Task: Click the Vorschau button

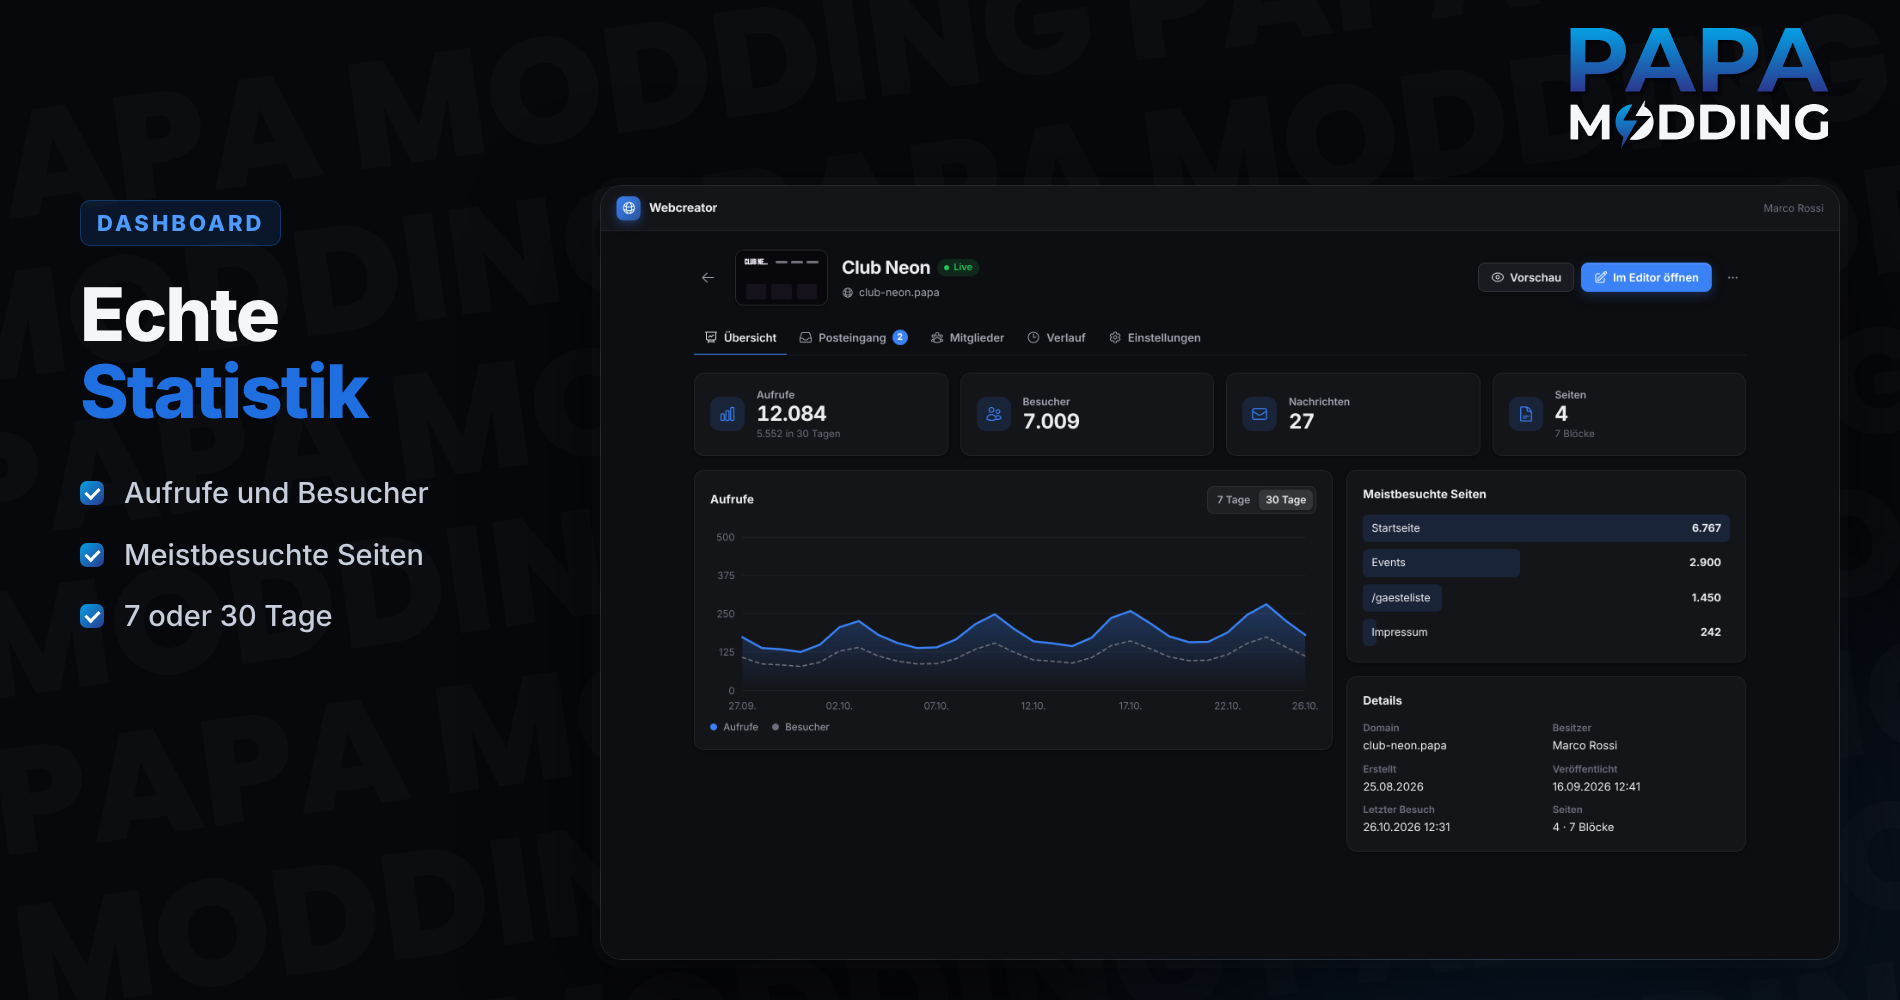Action: tap(1526, 278)
